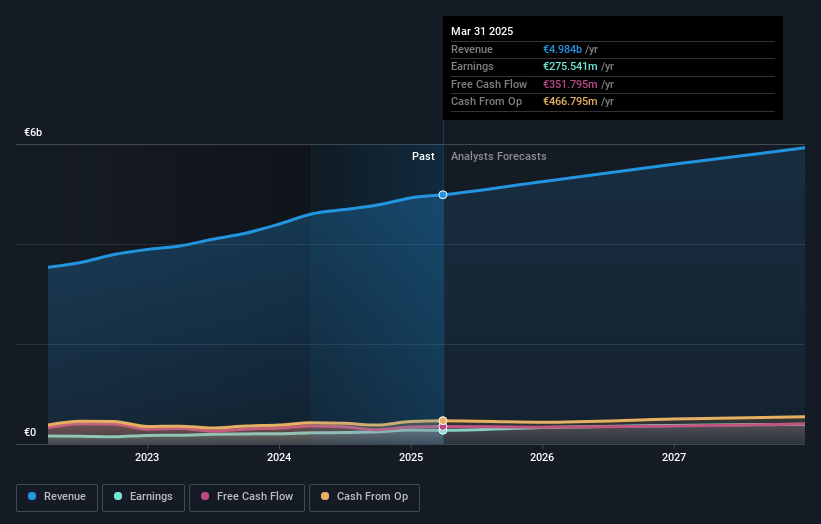The height and width of the screenshot is (524, 821).
Task: Click the orange Cash From Op legend dot
Action: coord(326,497)
